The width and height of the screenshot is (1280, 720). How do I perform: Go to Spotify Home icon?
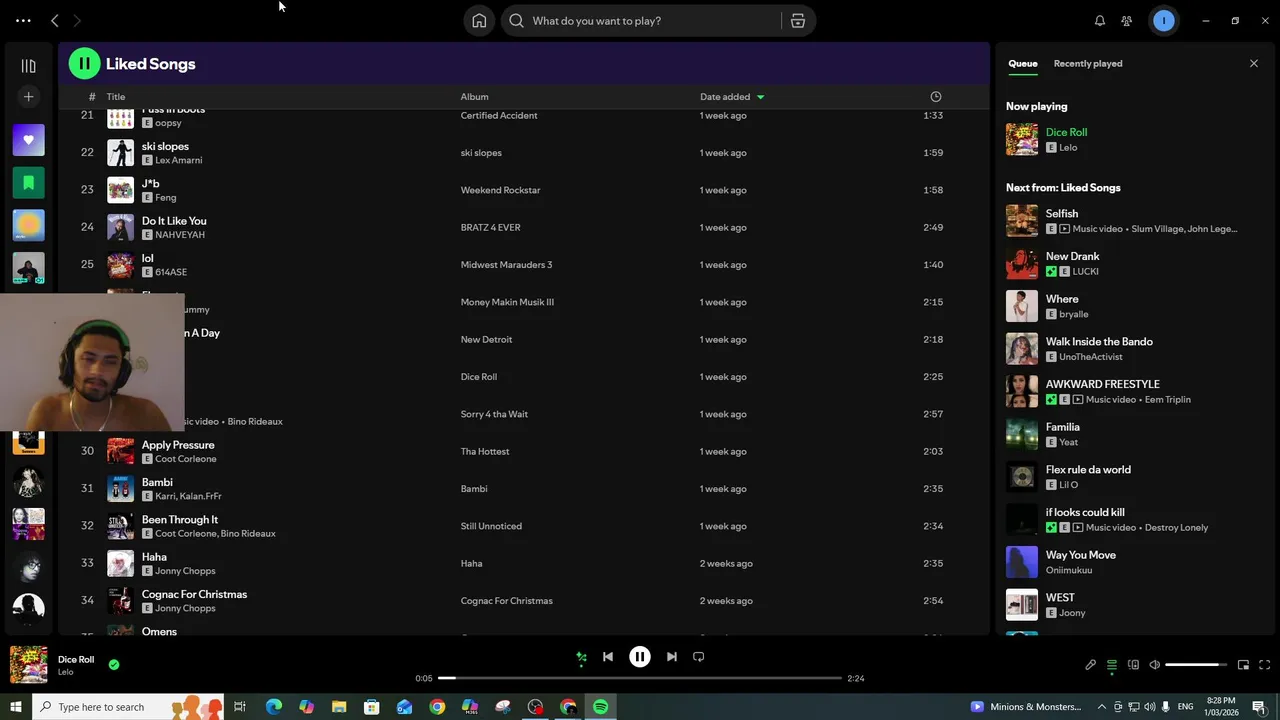pos(479,20)
